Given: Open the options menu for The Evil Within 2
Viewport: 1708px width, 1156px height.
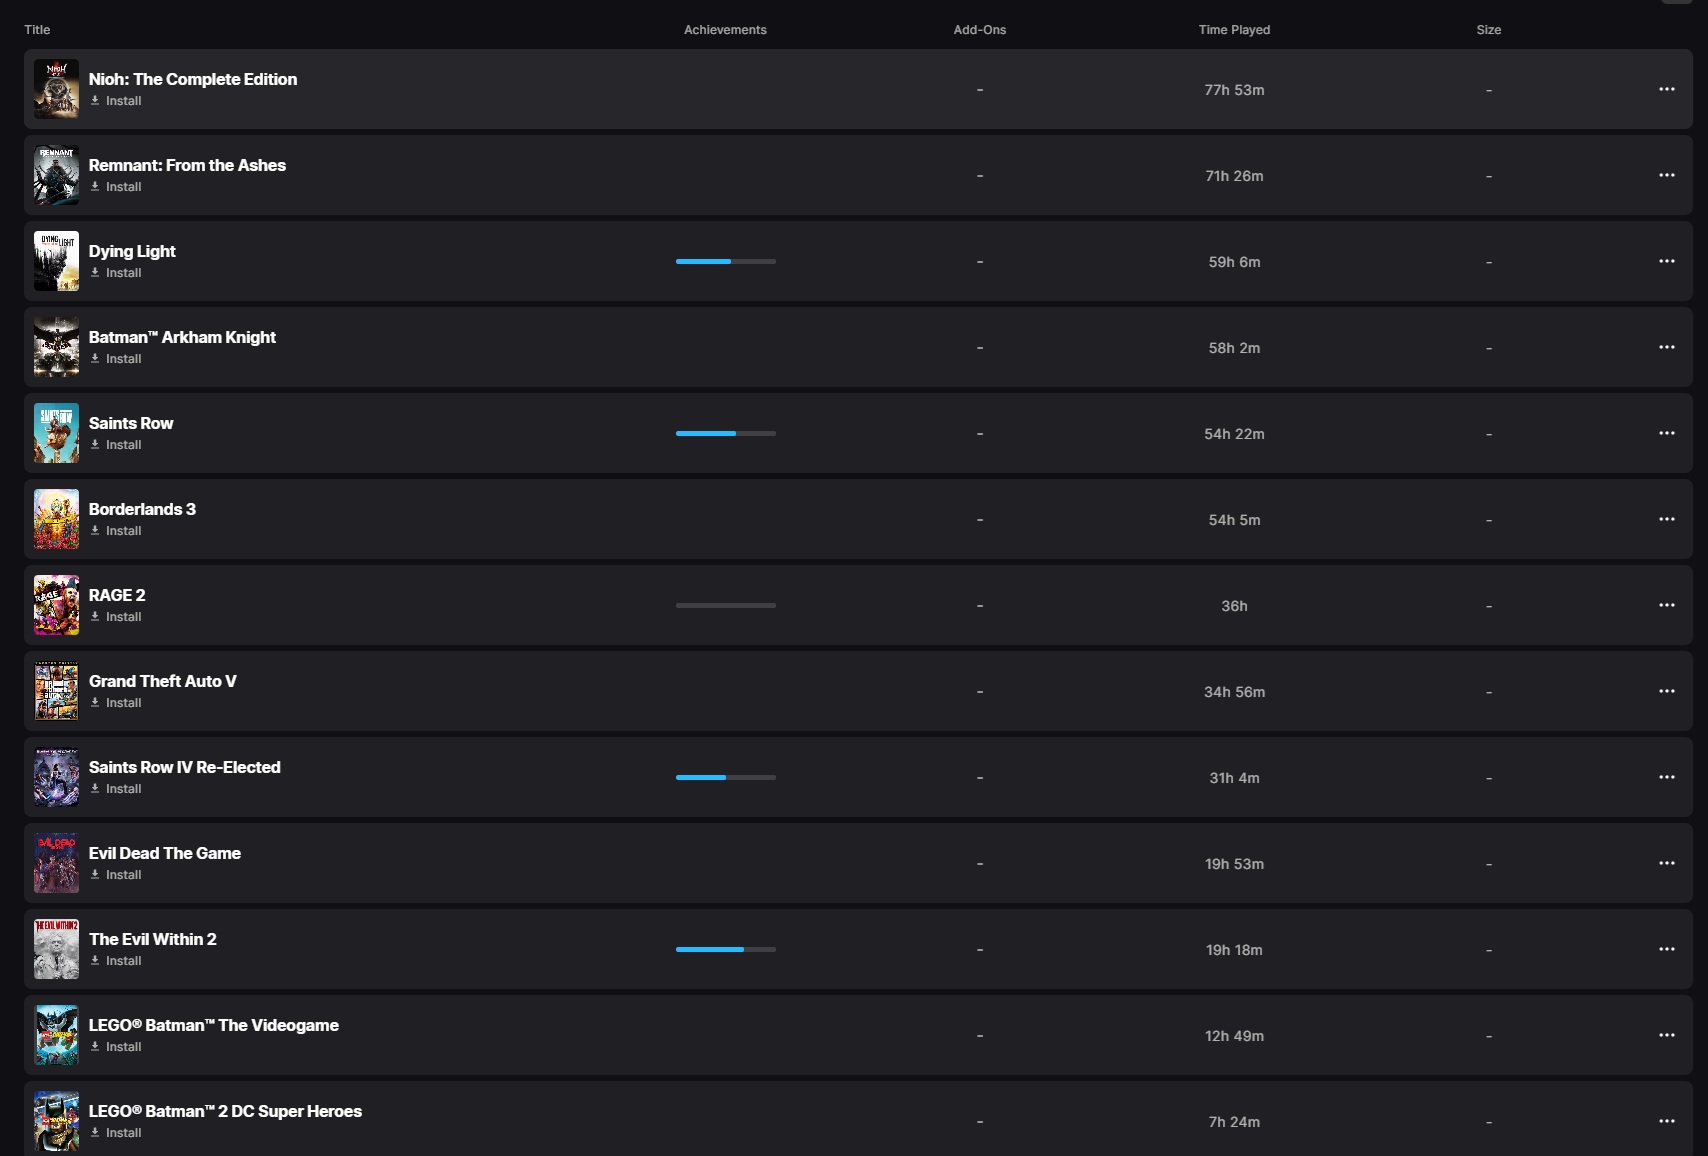Looking at the screenshot, I should tap(1666, 949).
